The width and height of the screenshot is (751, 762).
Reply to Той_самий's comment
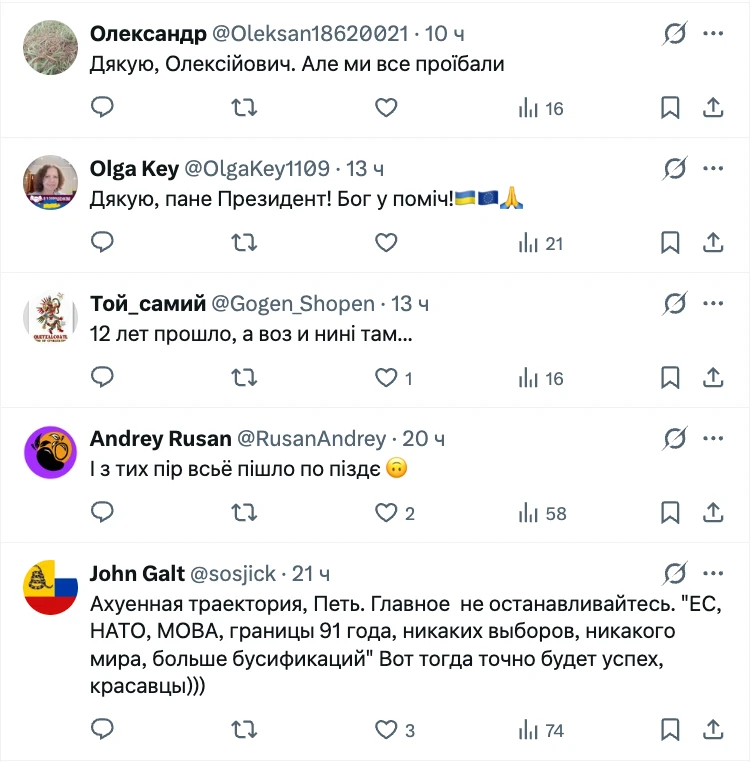coord(102,378)
